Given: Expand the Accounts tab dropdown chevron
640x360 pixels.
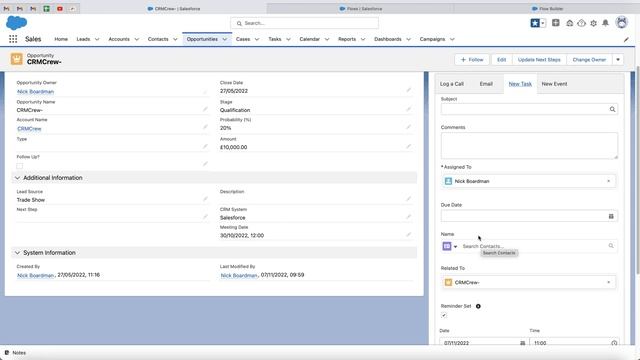Looking at the screenshot, I should point(136,40).
